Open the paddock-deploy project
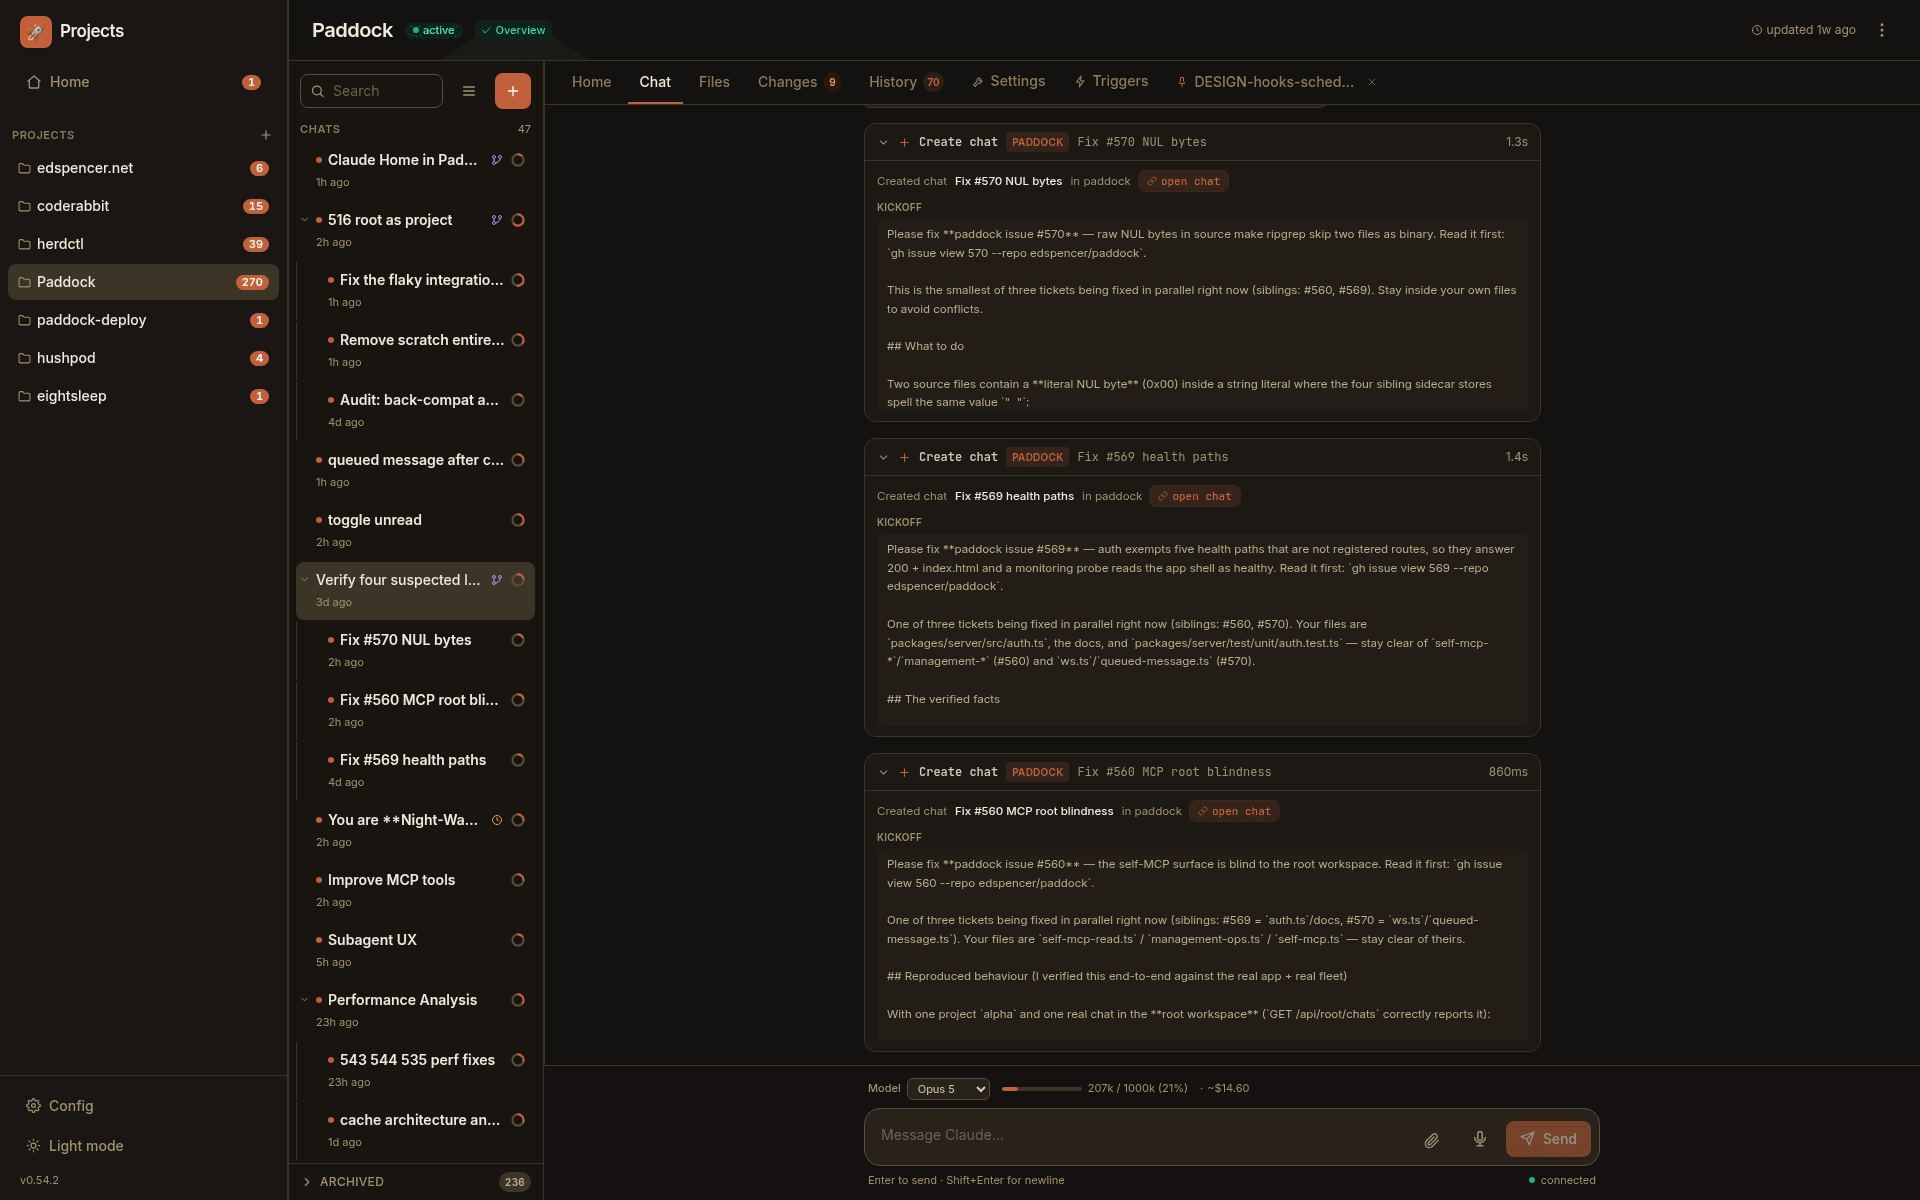 143,320
